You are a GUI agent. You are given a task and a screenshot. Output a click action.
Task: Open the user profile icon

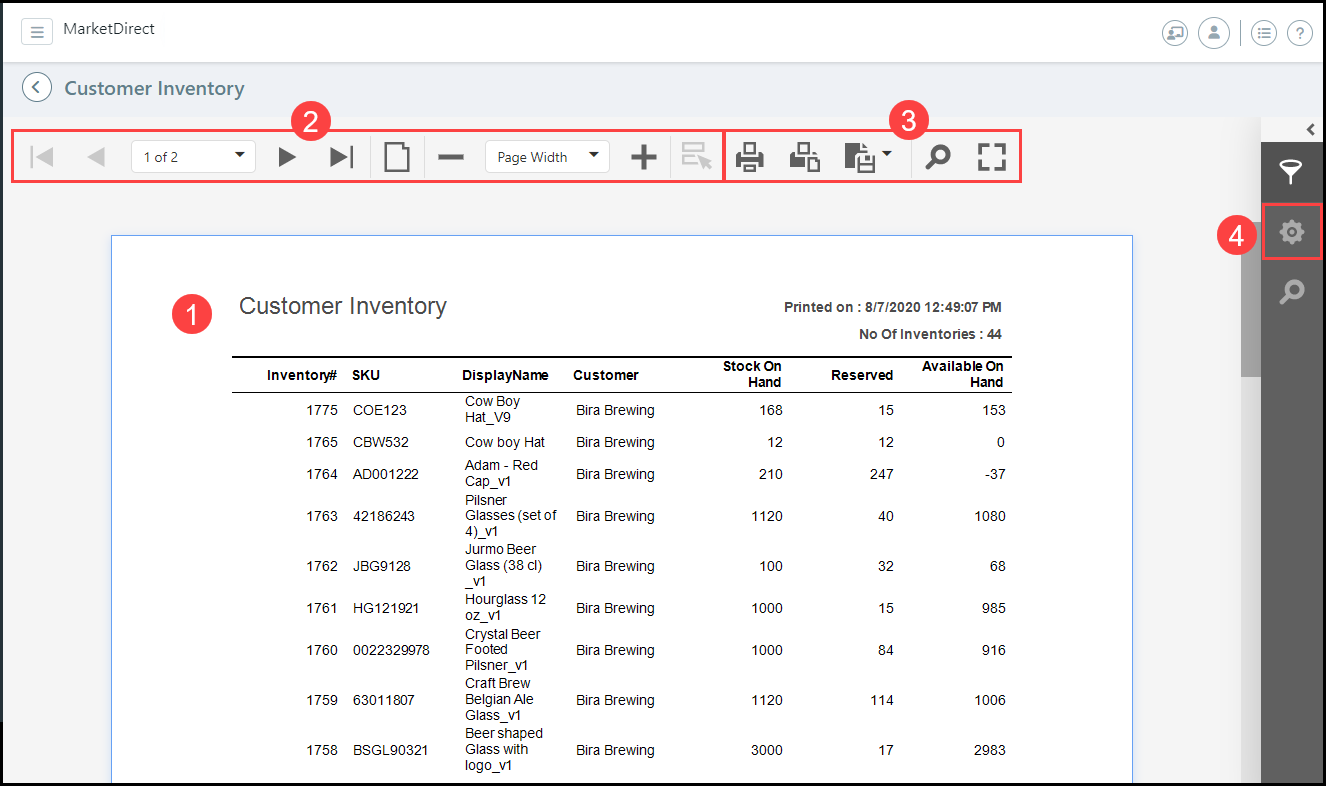1213,33
